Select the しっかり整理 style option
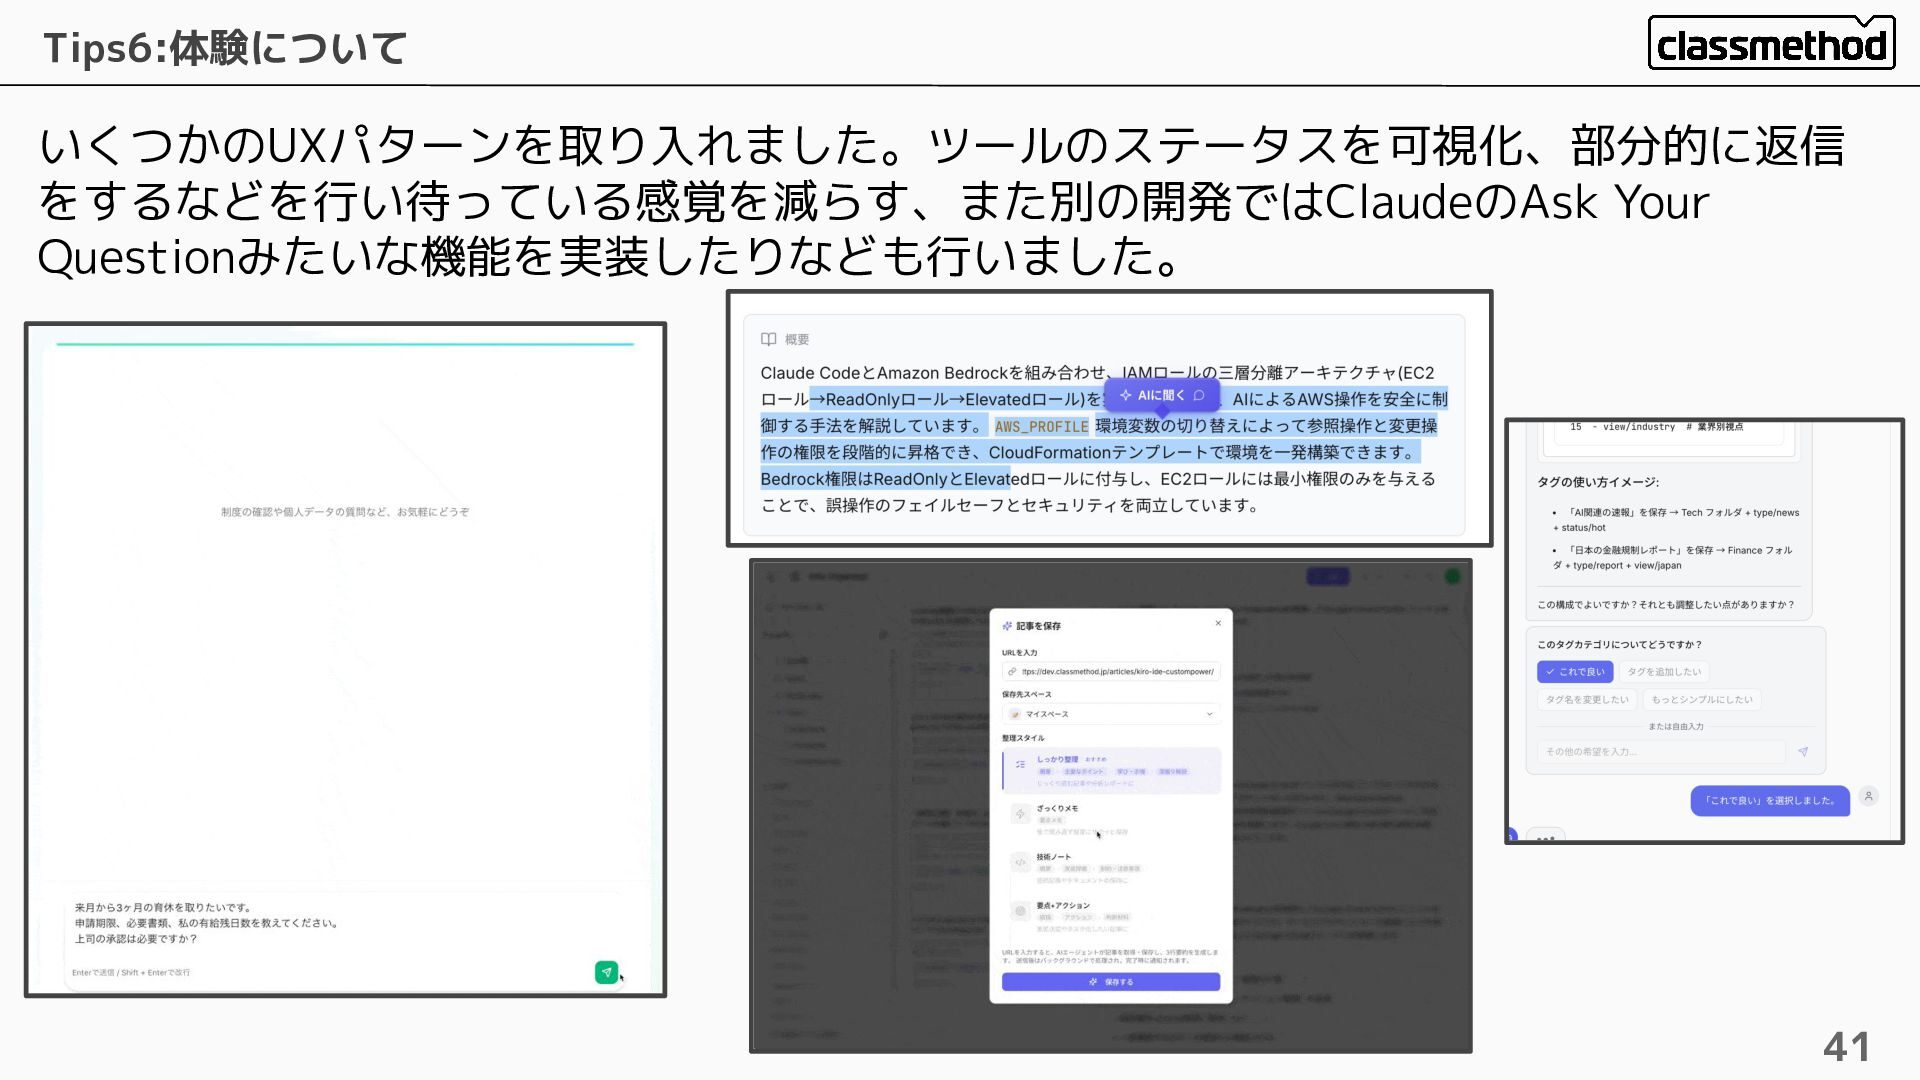The image size is (1920, 1080). (x=1110, y=770)
